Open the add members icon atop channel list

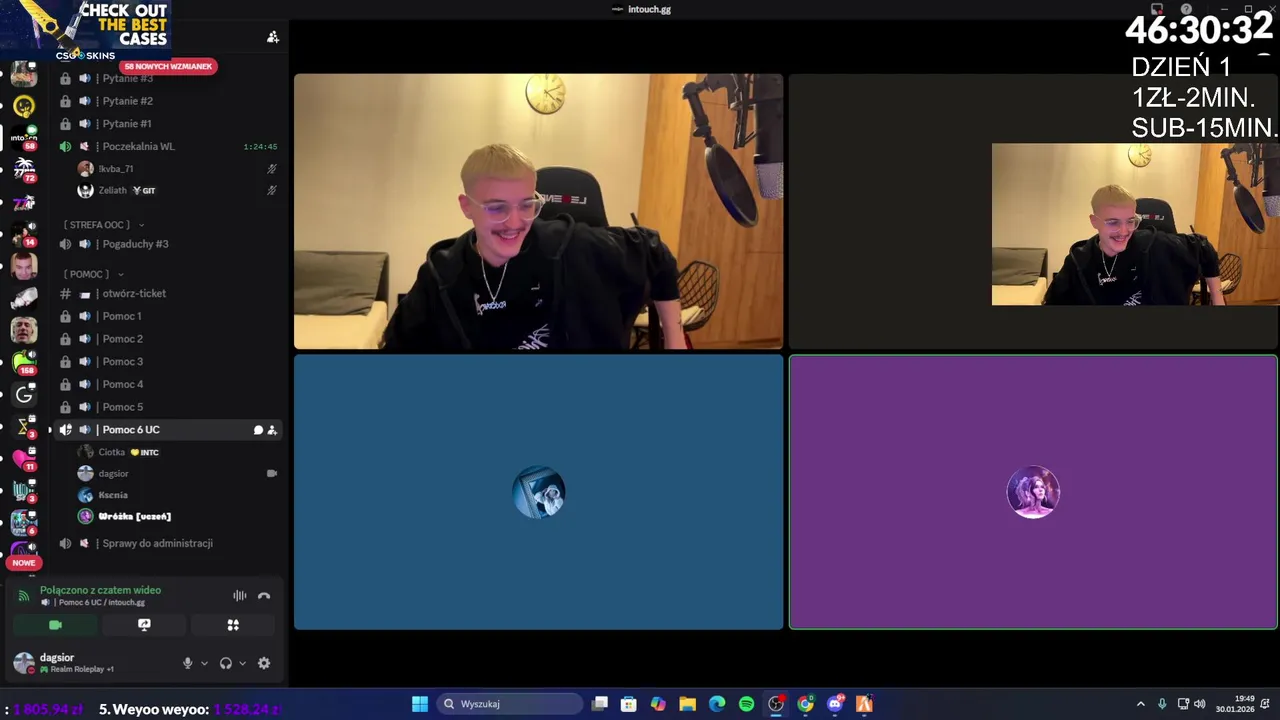coord(273,37)
